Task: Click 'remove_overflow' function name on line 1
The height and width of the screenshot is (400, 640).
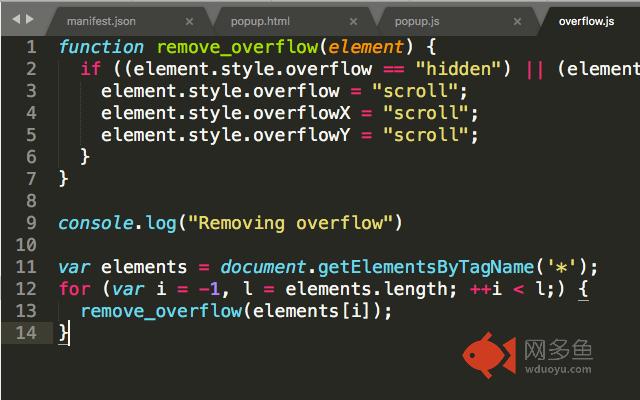Action: pyautogui.click(x=237, y=47)
